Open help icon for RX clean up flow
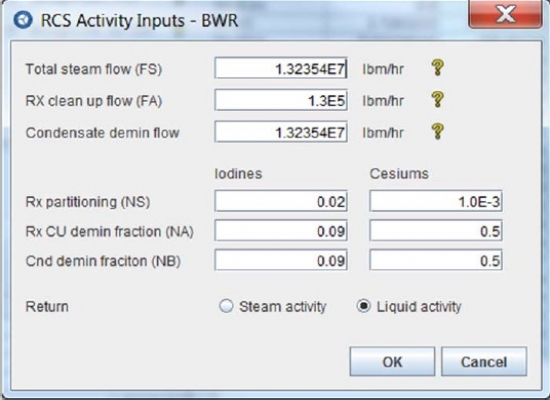This screenshot has height=400, width=550. point(437,100)
